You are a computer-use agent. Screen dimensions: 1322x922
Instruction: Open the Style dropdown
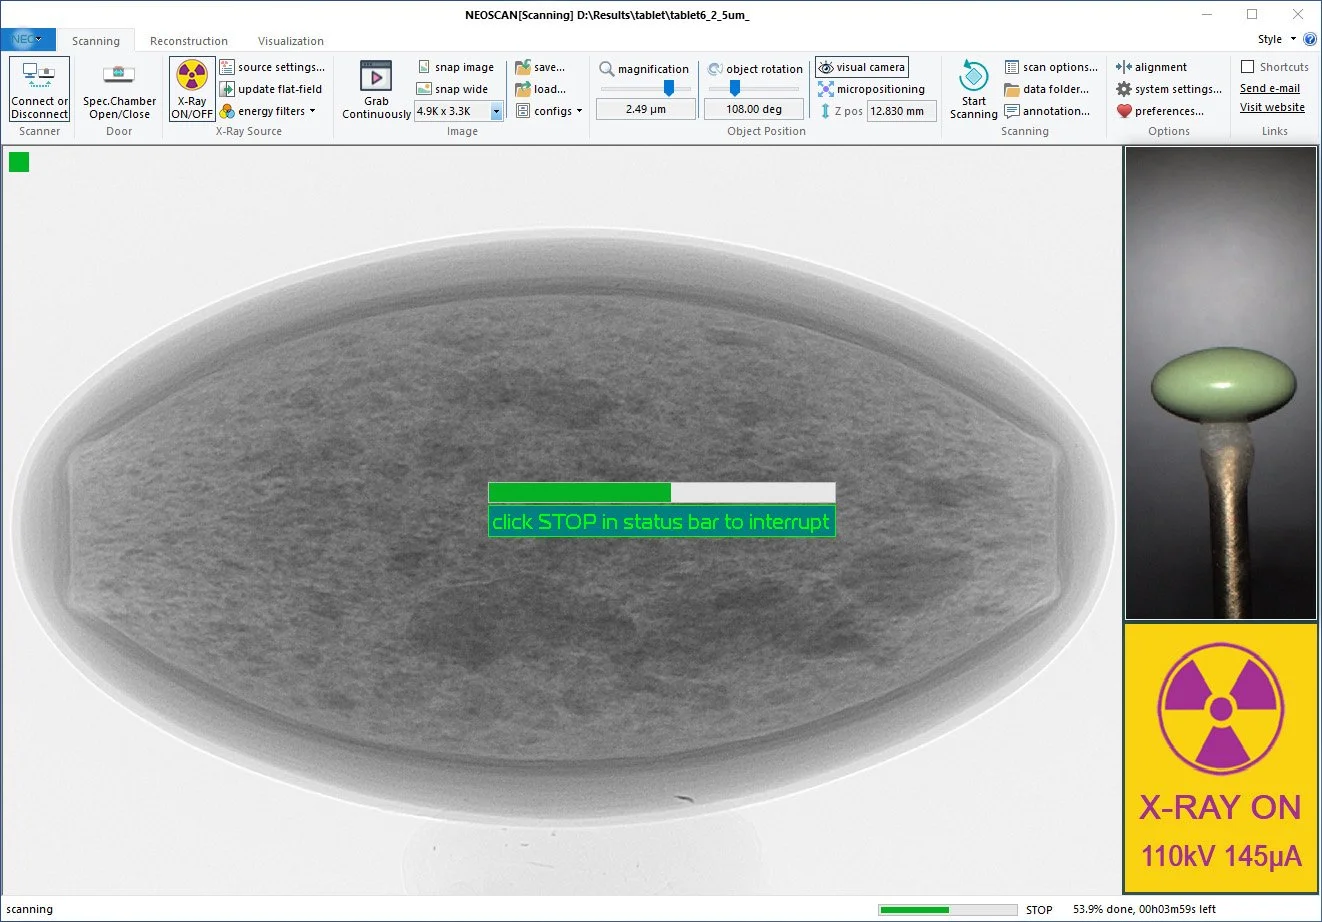click(x=1277, y=39)
